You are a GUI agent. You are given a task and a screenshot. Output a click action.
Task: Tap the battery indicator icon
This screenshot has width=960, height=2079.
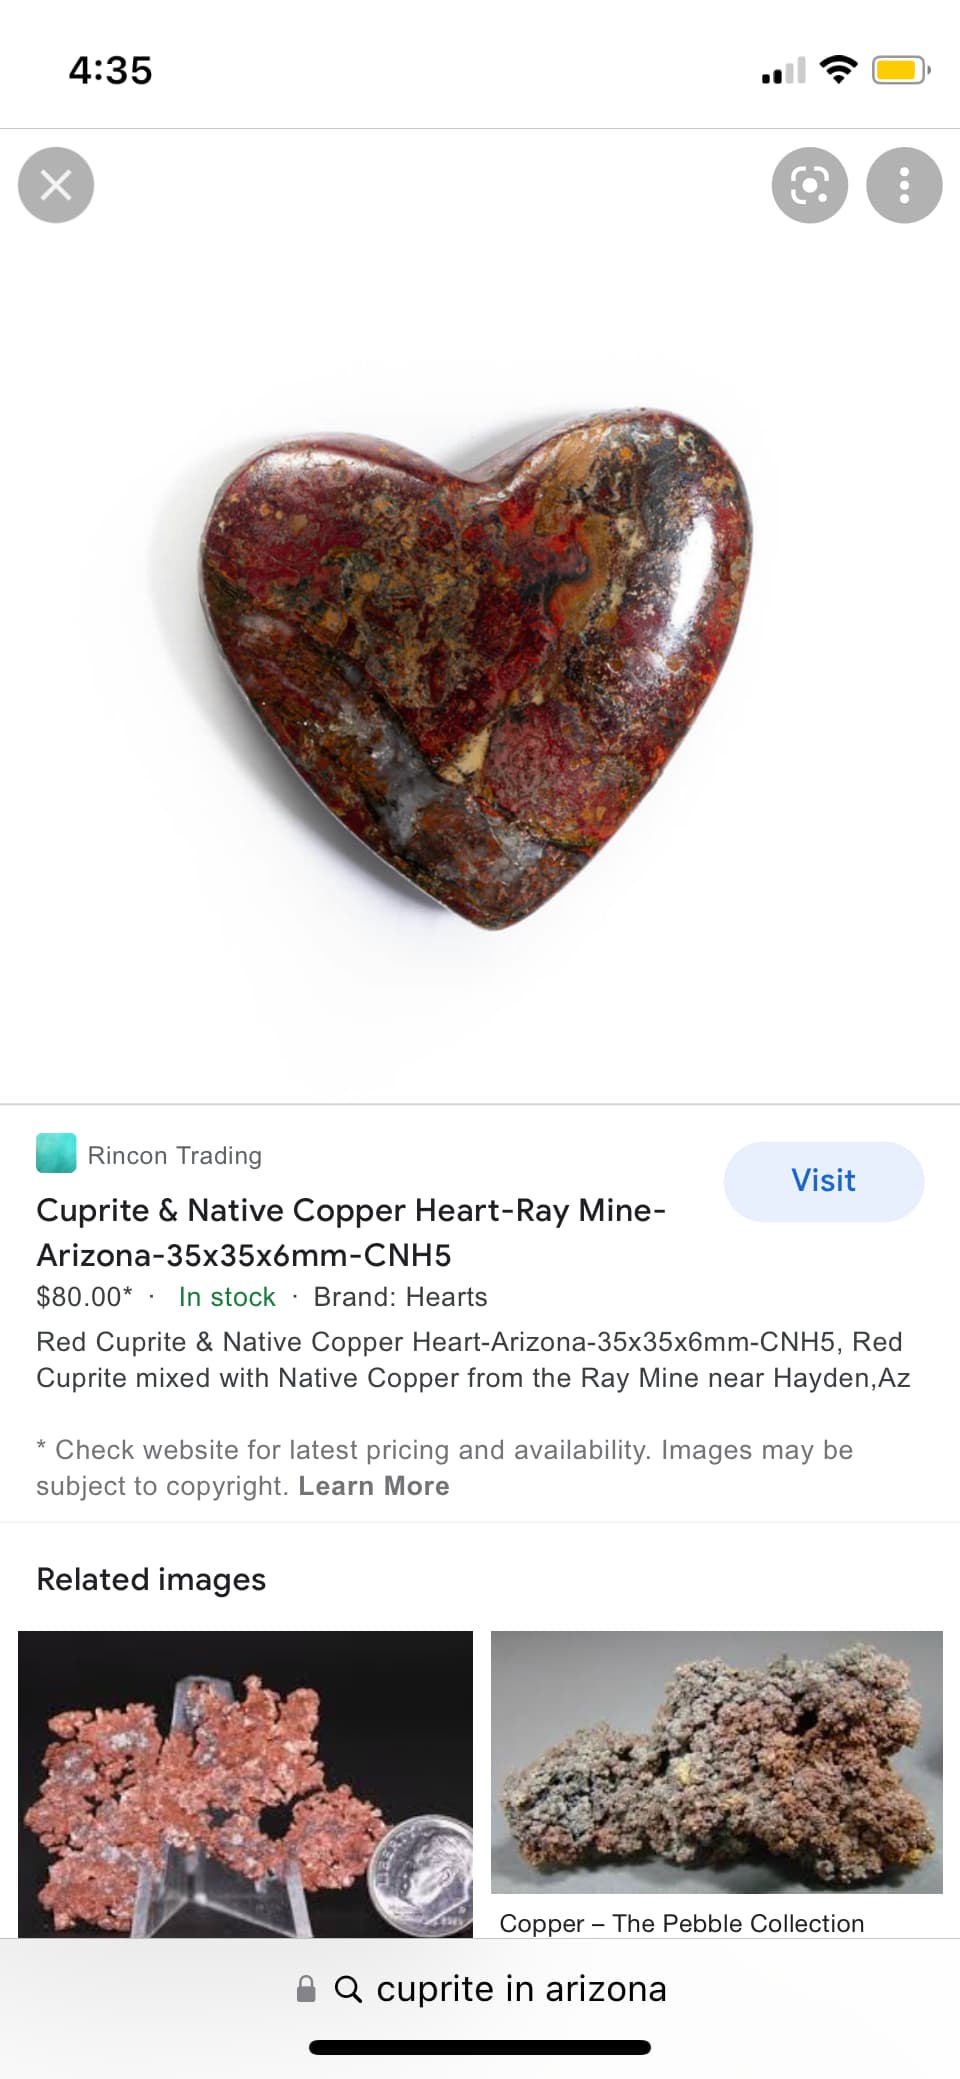click(901, 70)
